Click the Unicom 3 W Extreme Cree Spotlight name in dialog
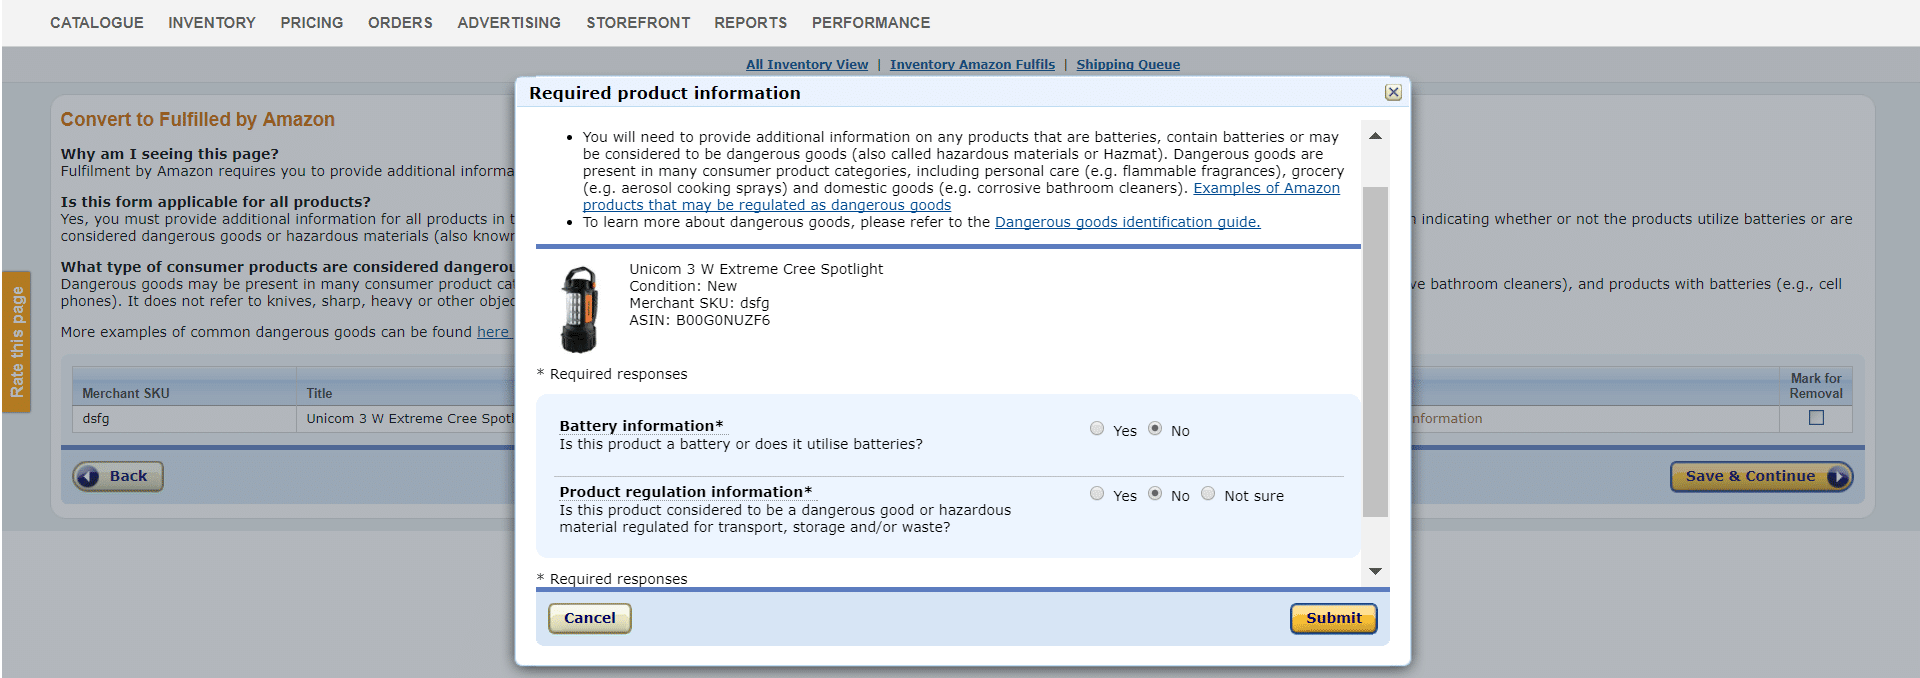This screenshot has width=1920, height=678. click(x=756, y=269)
